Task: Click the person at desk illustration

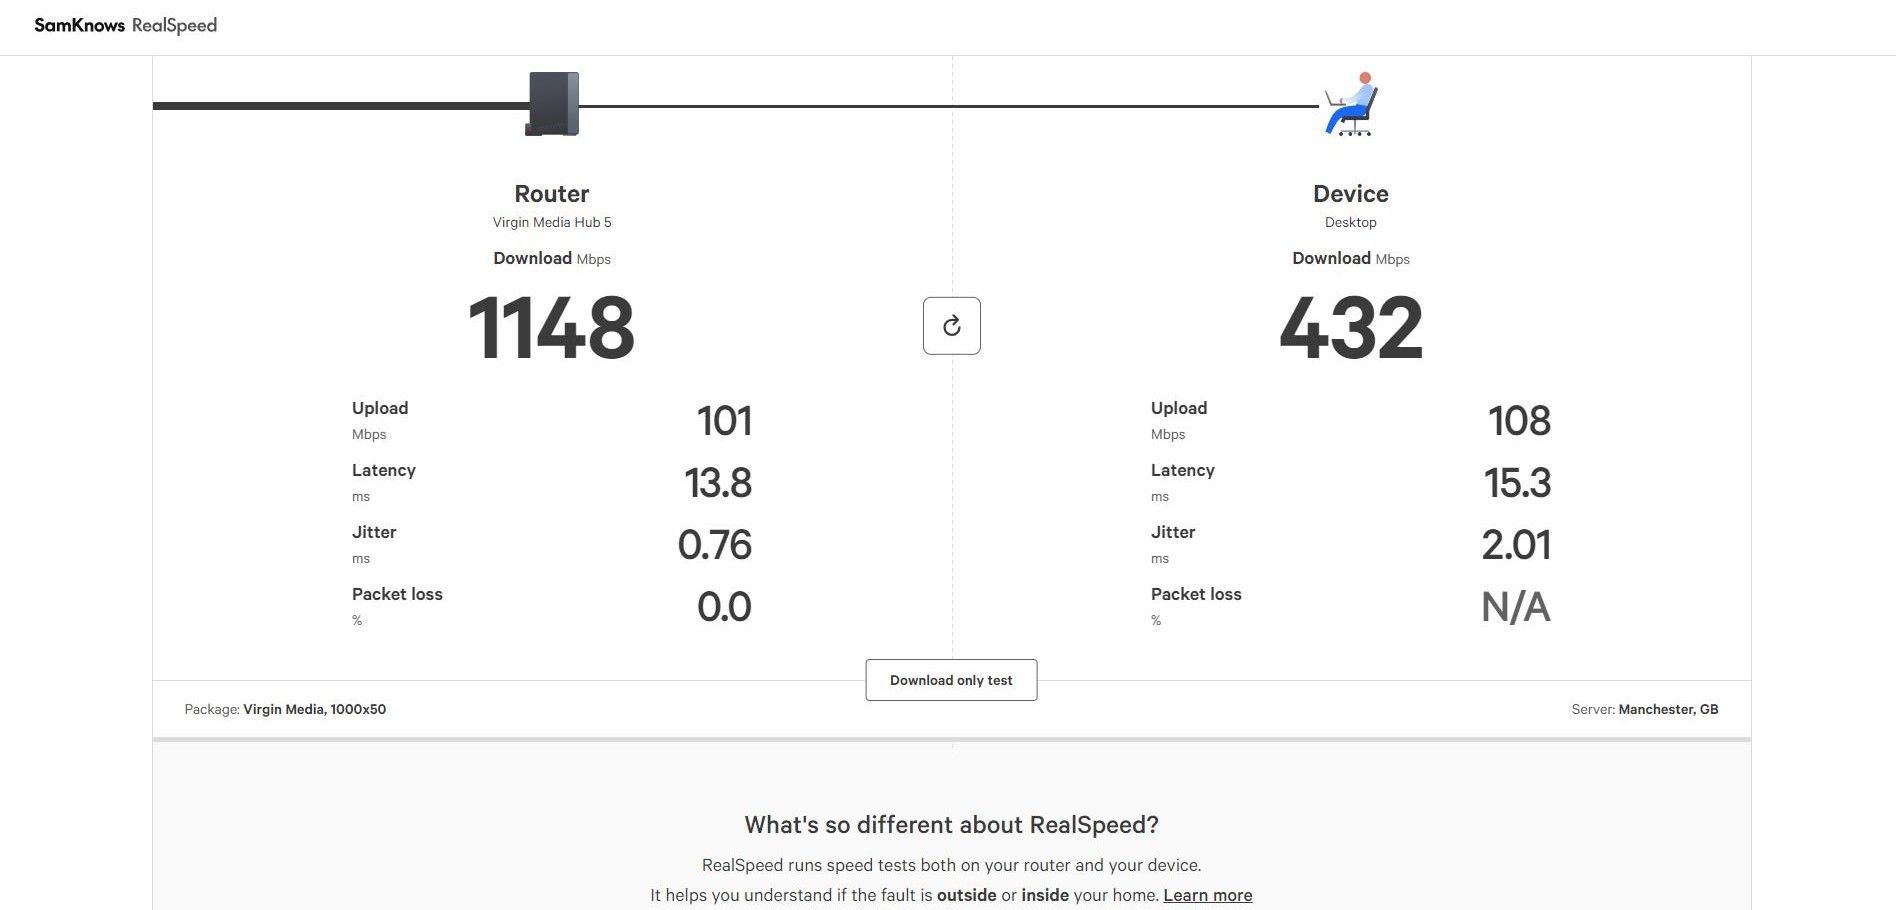Action: [1351, 105]
